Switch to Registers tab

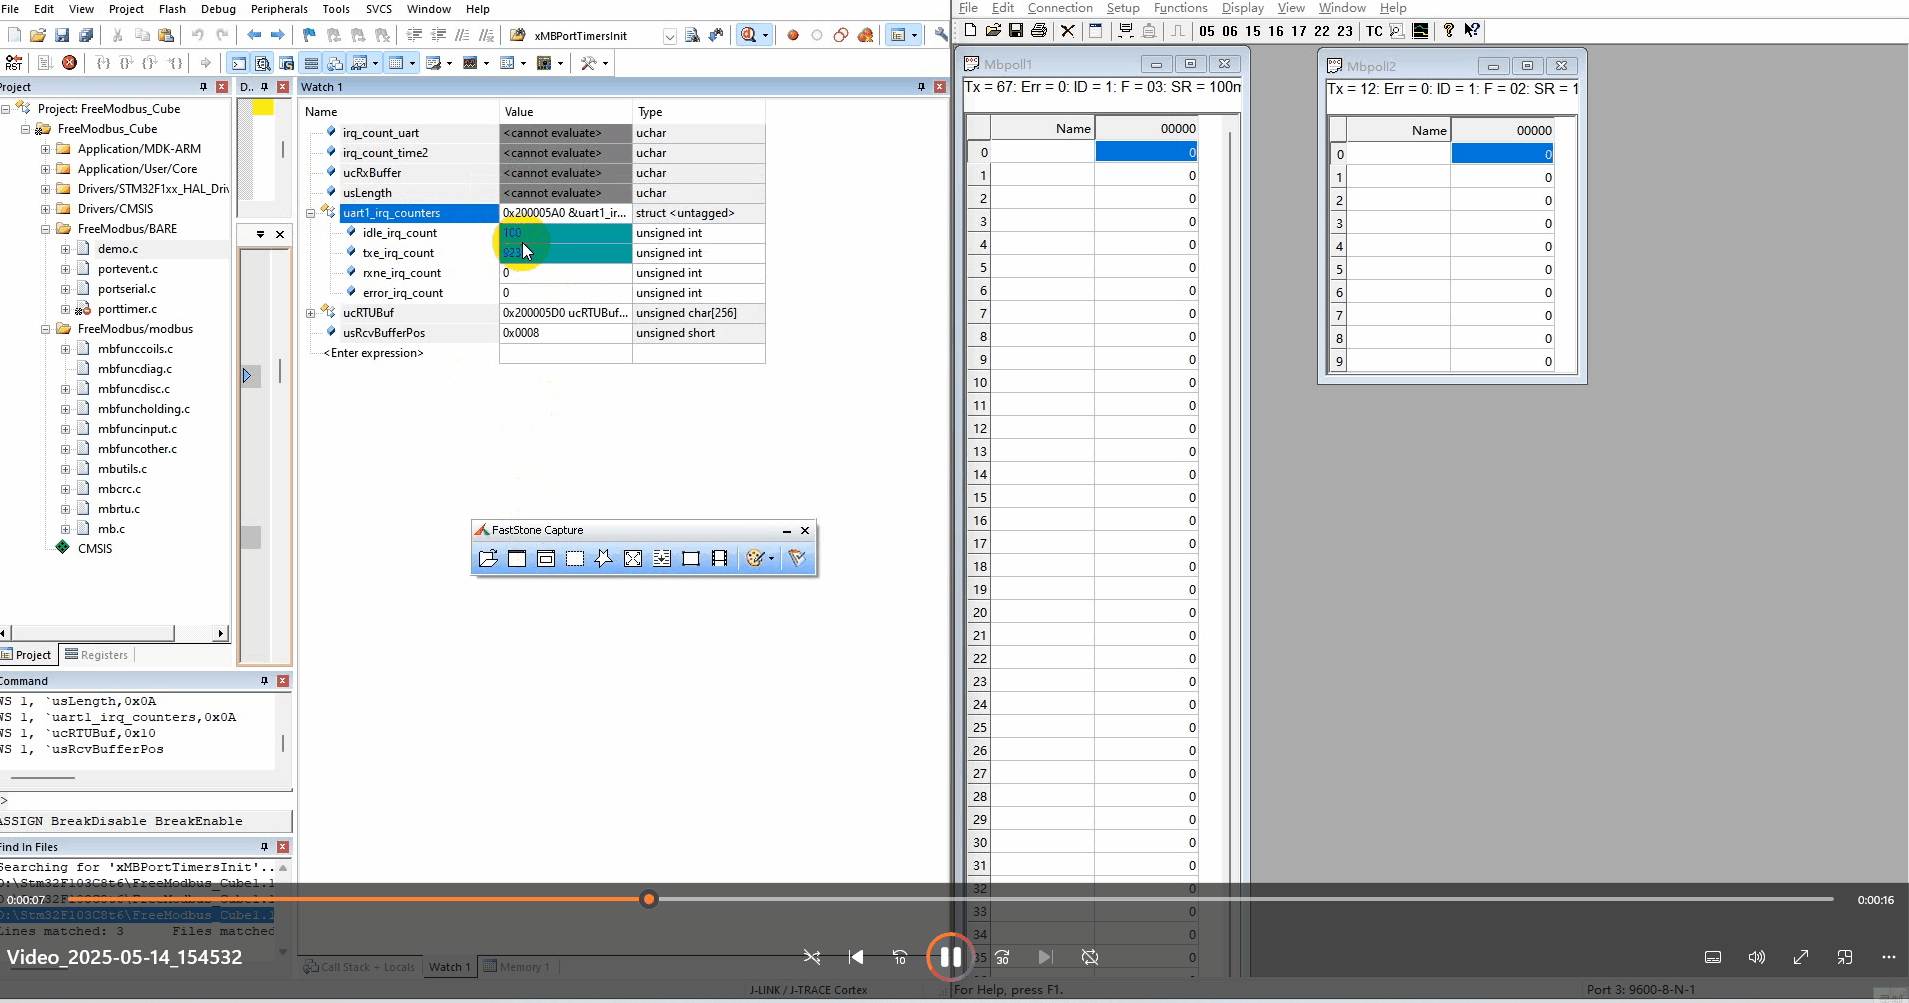pyautogui.click(x=96, y=655)
